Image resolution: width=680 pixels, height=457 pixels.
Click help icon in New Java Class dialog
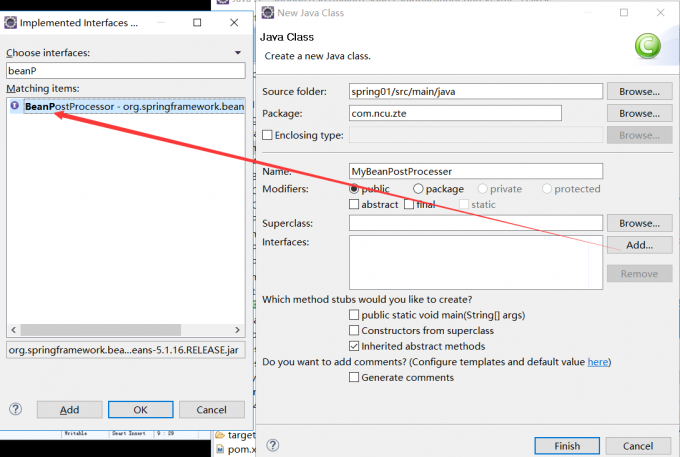pyautogui.click(x=272, y=445)
